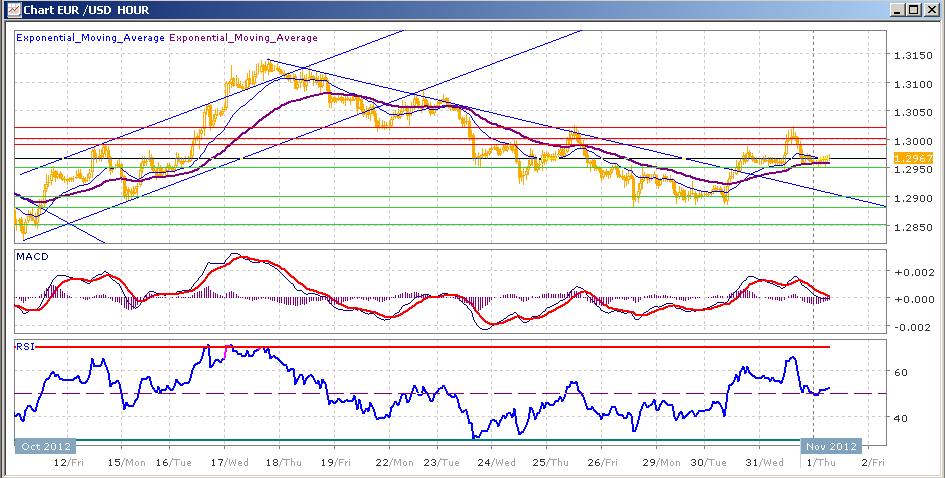The height and width of the screenshot is (478, 945).
Task: Click the chart icon in the title bar
Action: 11,11
